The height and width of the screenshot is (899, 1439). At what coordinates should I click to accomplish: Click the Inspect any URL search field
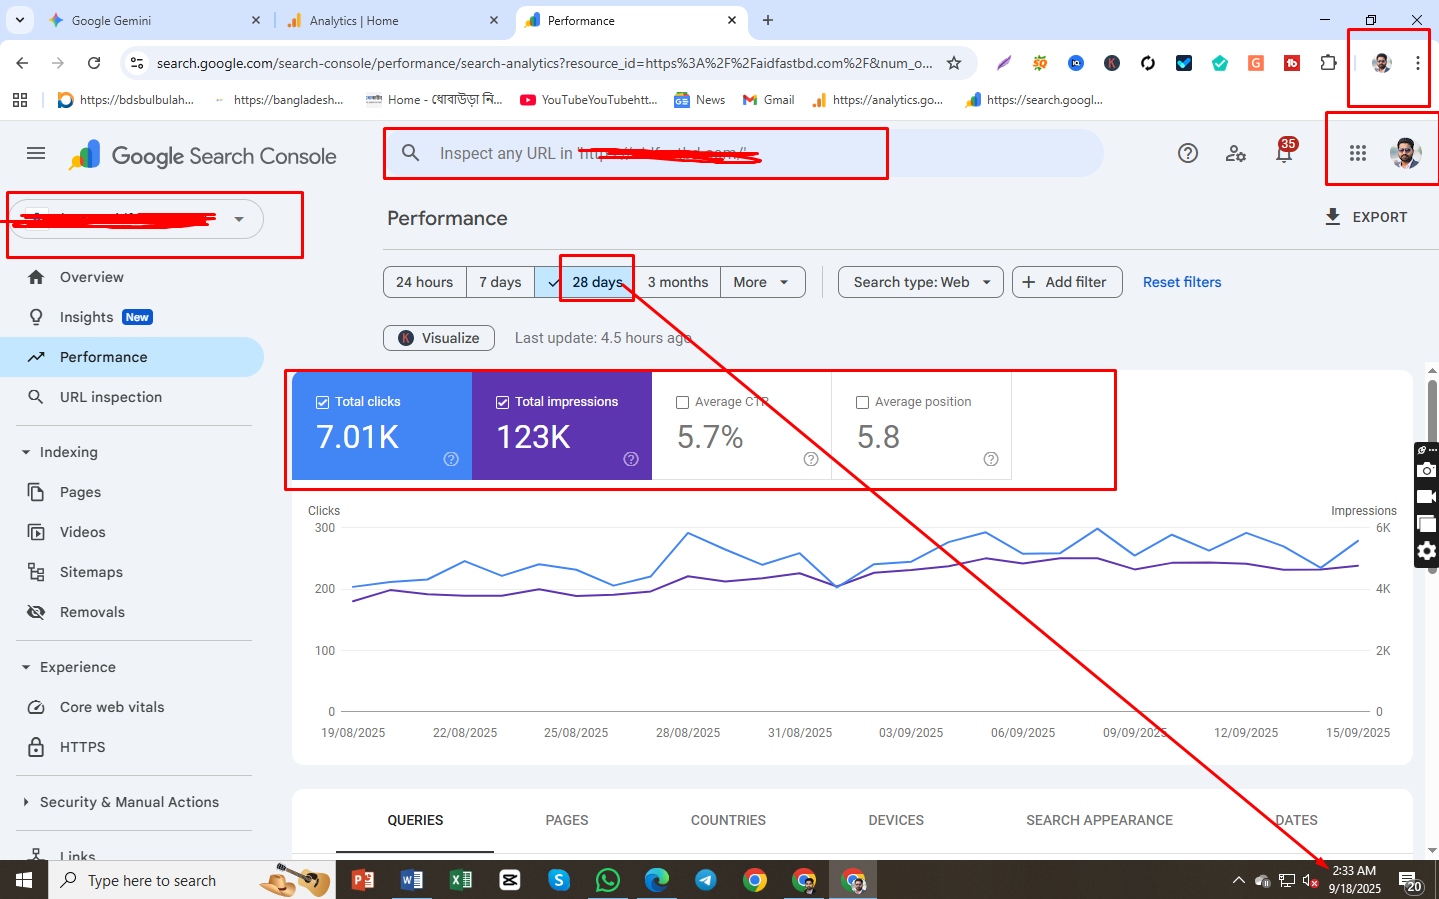click(640, 153)
